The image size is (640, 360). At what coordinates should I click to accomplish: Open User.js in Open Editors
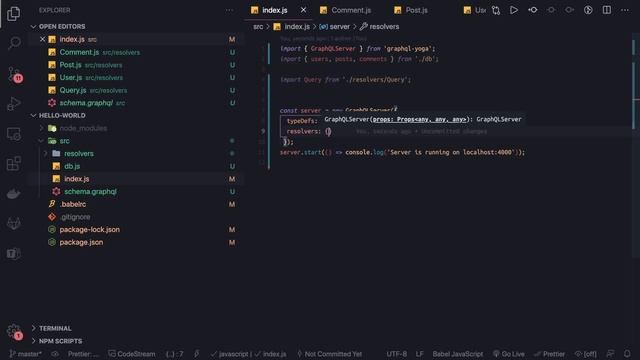pyautogui.click(x=71, y=78)
